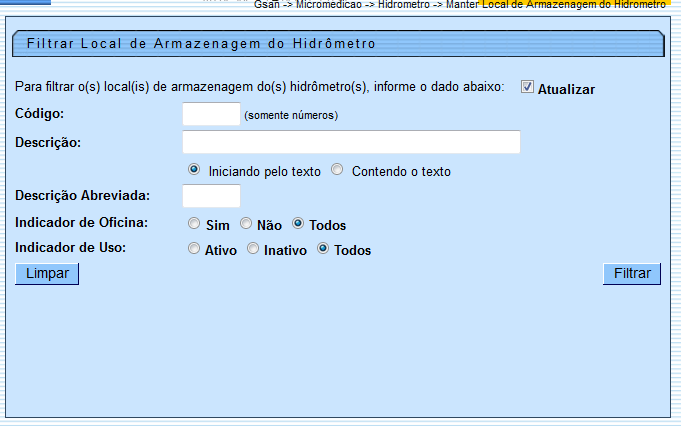Viewport: 681px width, 426px height.
Task: Set Indicador de Oficina to Não
Action: click(x=246, y=224)
